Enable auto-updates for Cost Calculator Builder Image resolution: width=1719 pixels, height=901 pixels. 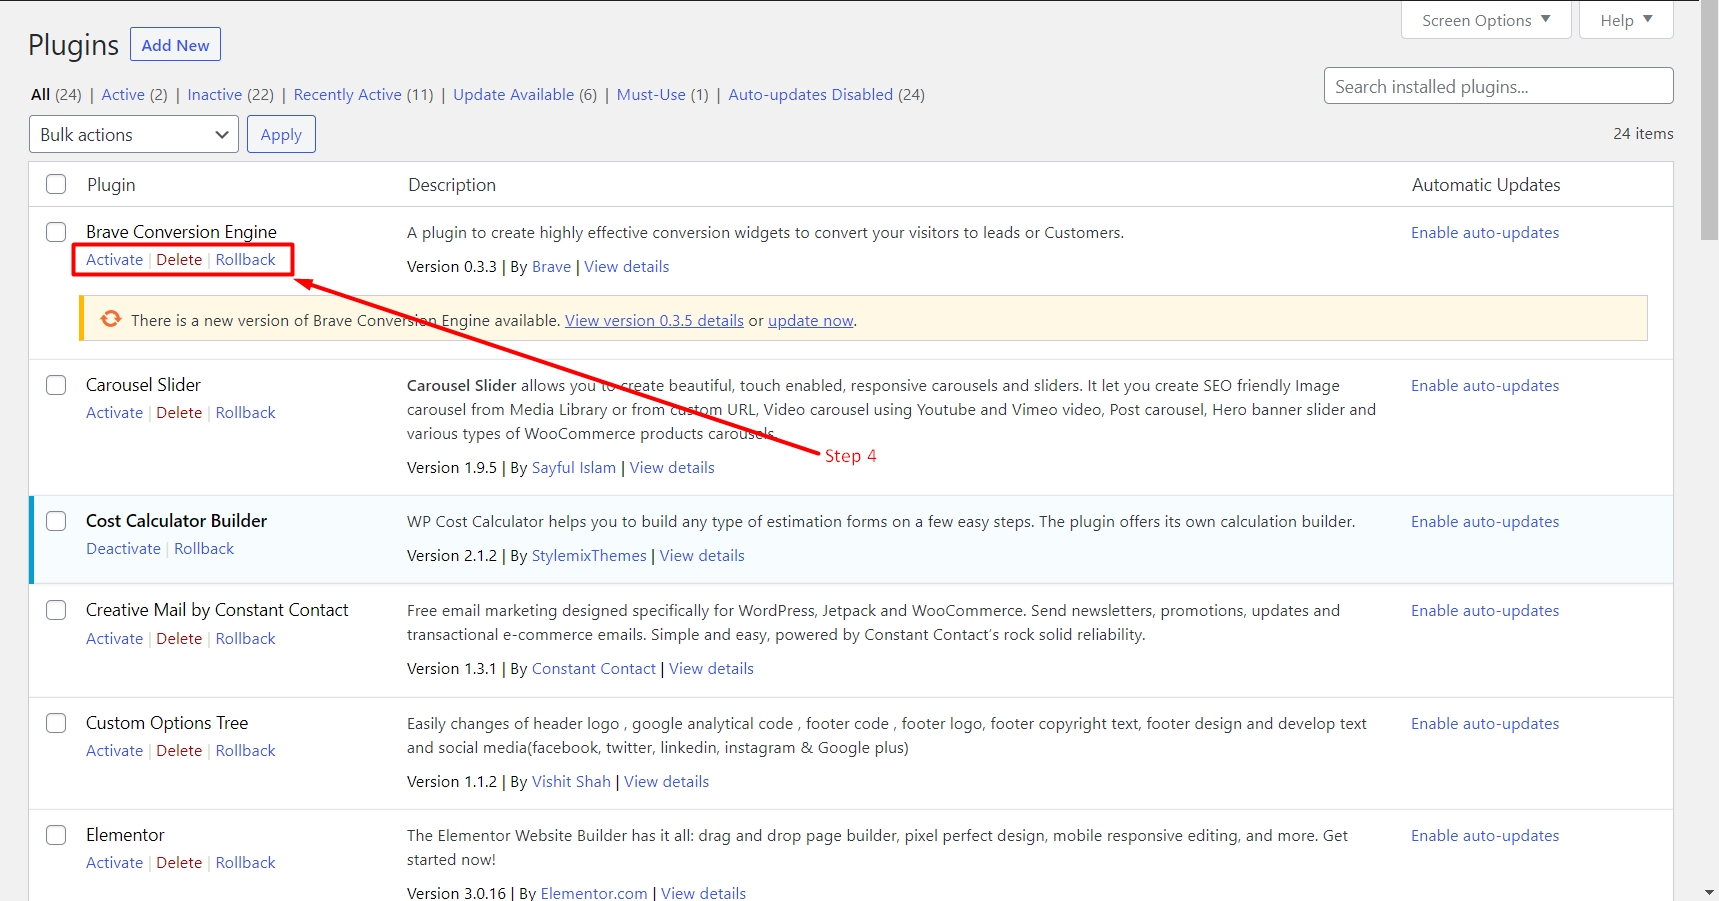(x=1485, y=521)
